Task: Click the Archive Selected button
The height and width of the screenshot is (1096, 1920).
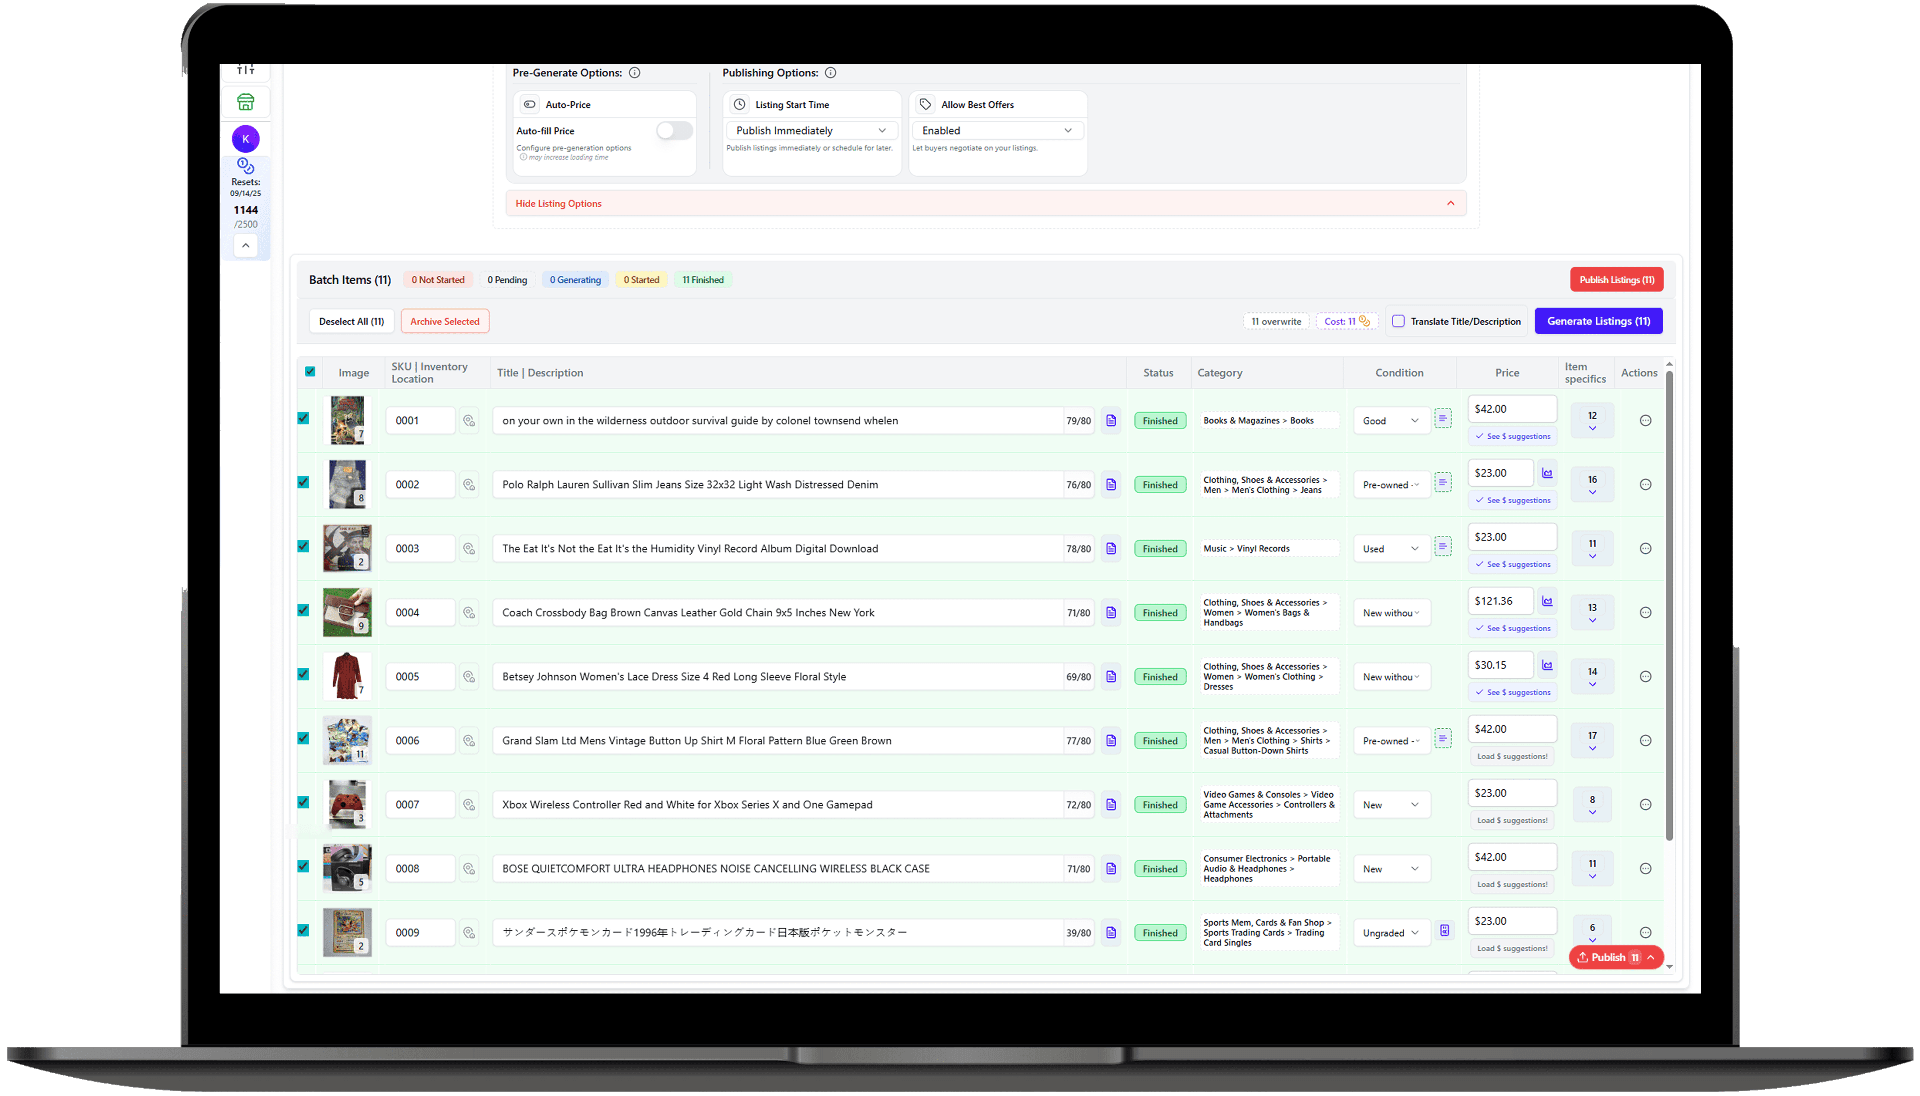Action: 444,321
